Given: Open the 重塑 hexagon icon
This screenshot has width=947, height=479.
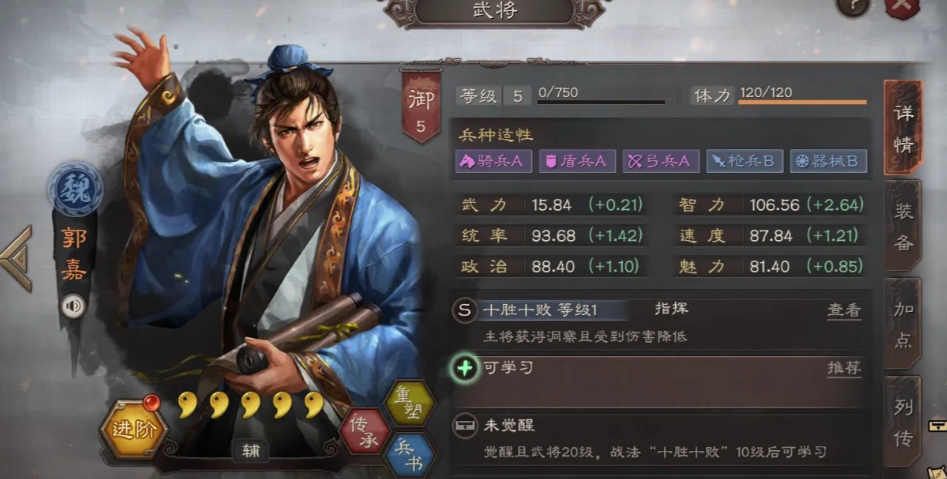Looking at the screenshot, I should click(x=409, y=402).
